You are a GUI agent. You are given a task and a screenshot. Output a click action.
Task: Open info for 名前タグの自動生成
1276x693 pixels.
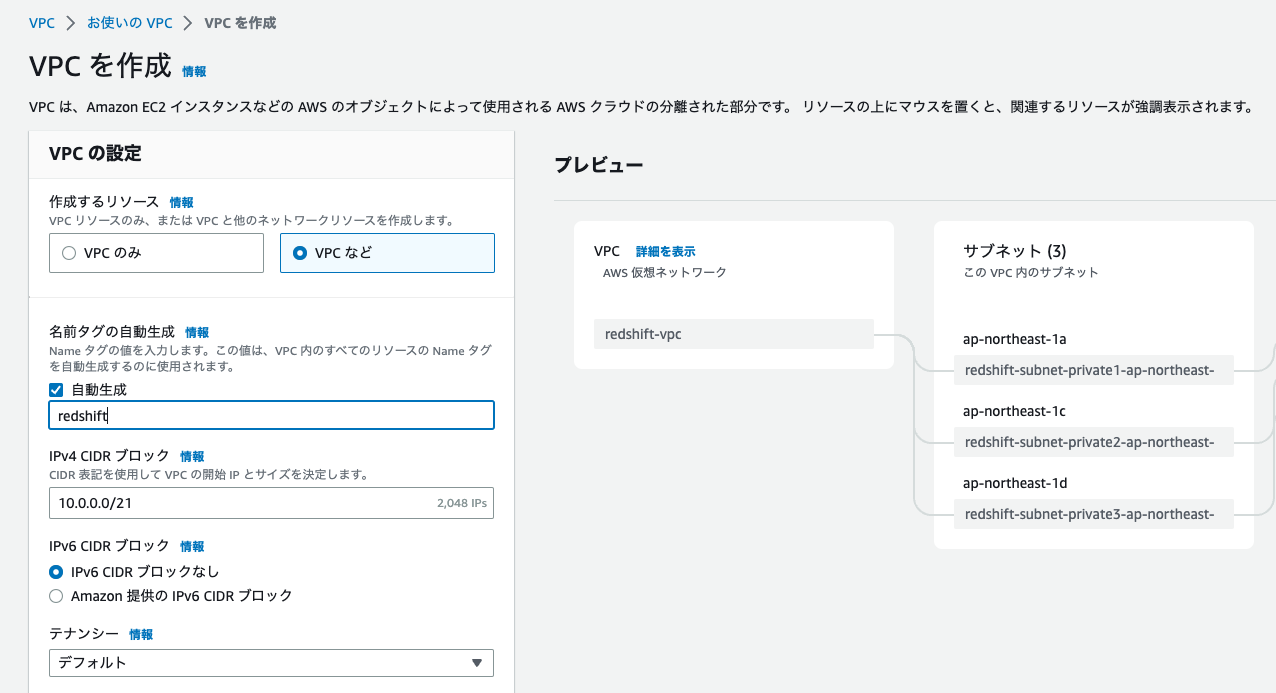(x=196, y=331)
